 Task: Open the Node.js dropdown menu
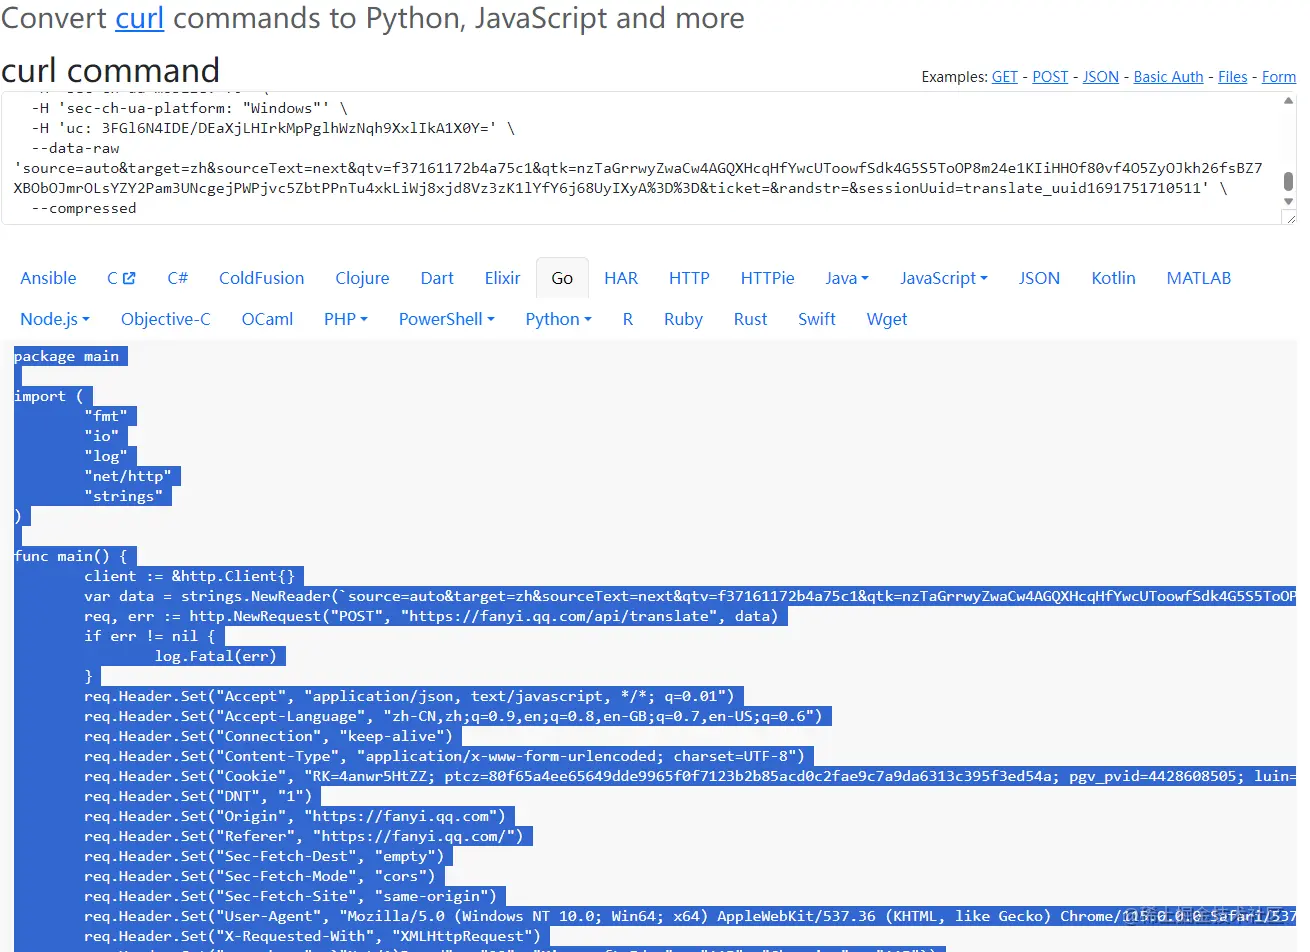point(55,319)
